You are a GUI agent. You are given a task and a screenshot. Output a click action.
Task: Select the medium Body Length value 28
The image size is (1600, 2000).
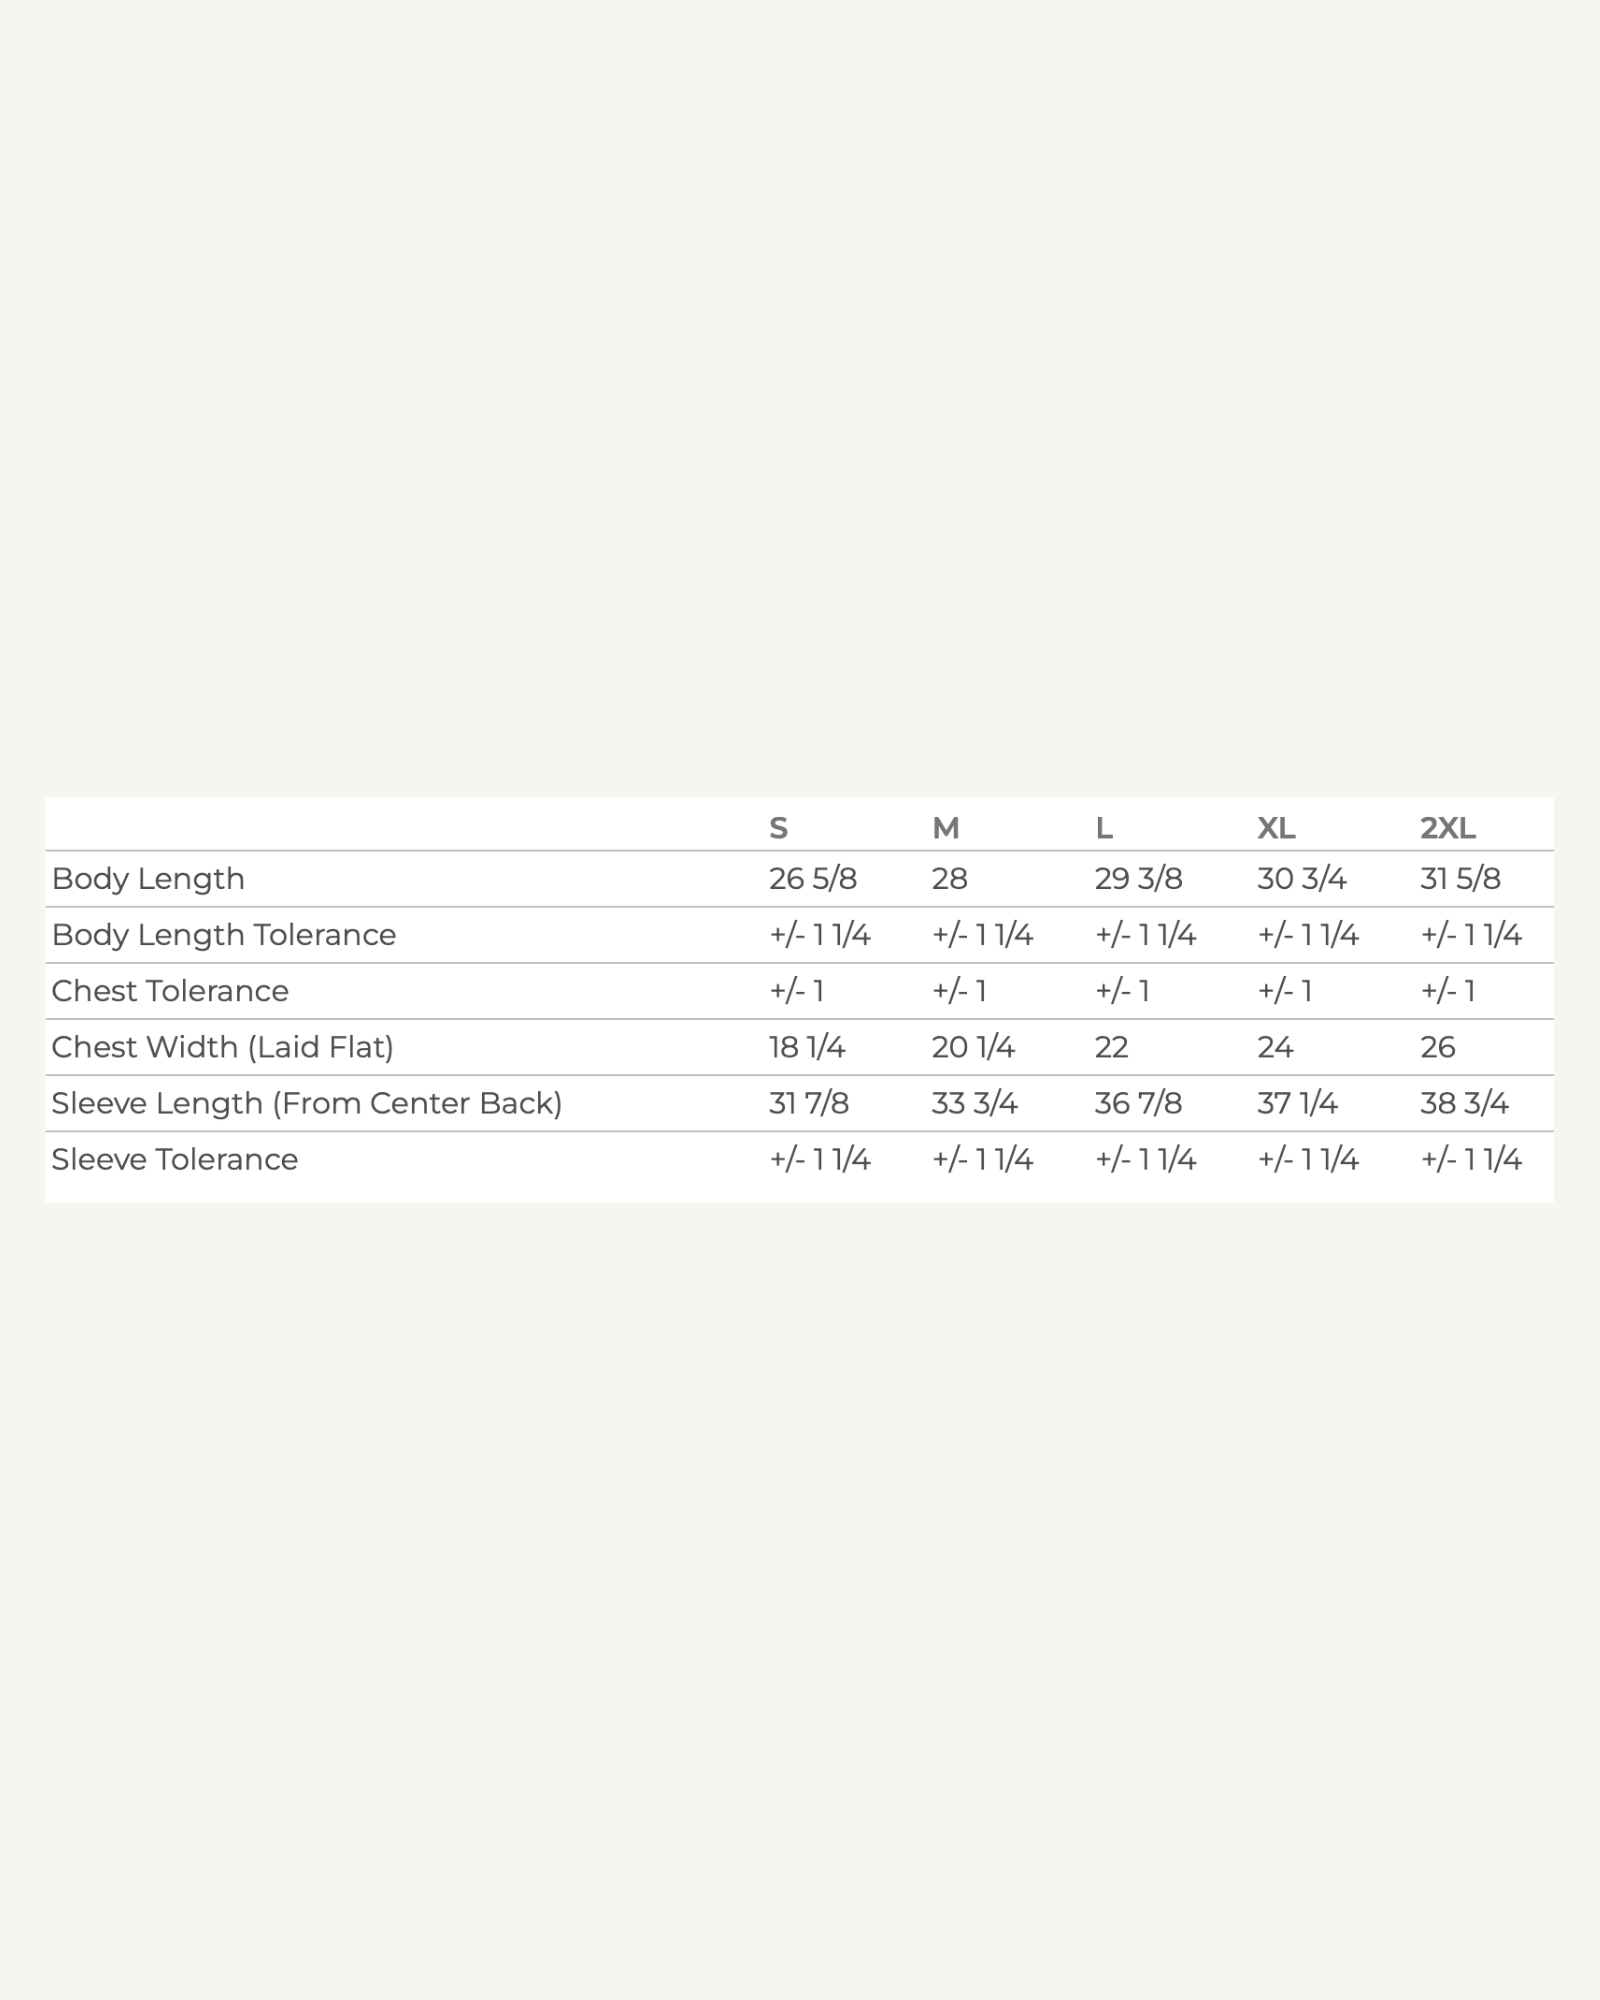coord(949,879)
